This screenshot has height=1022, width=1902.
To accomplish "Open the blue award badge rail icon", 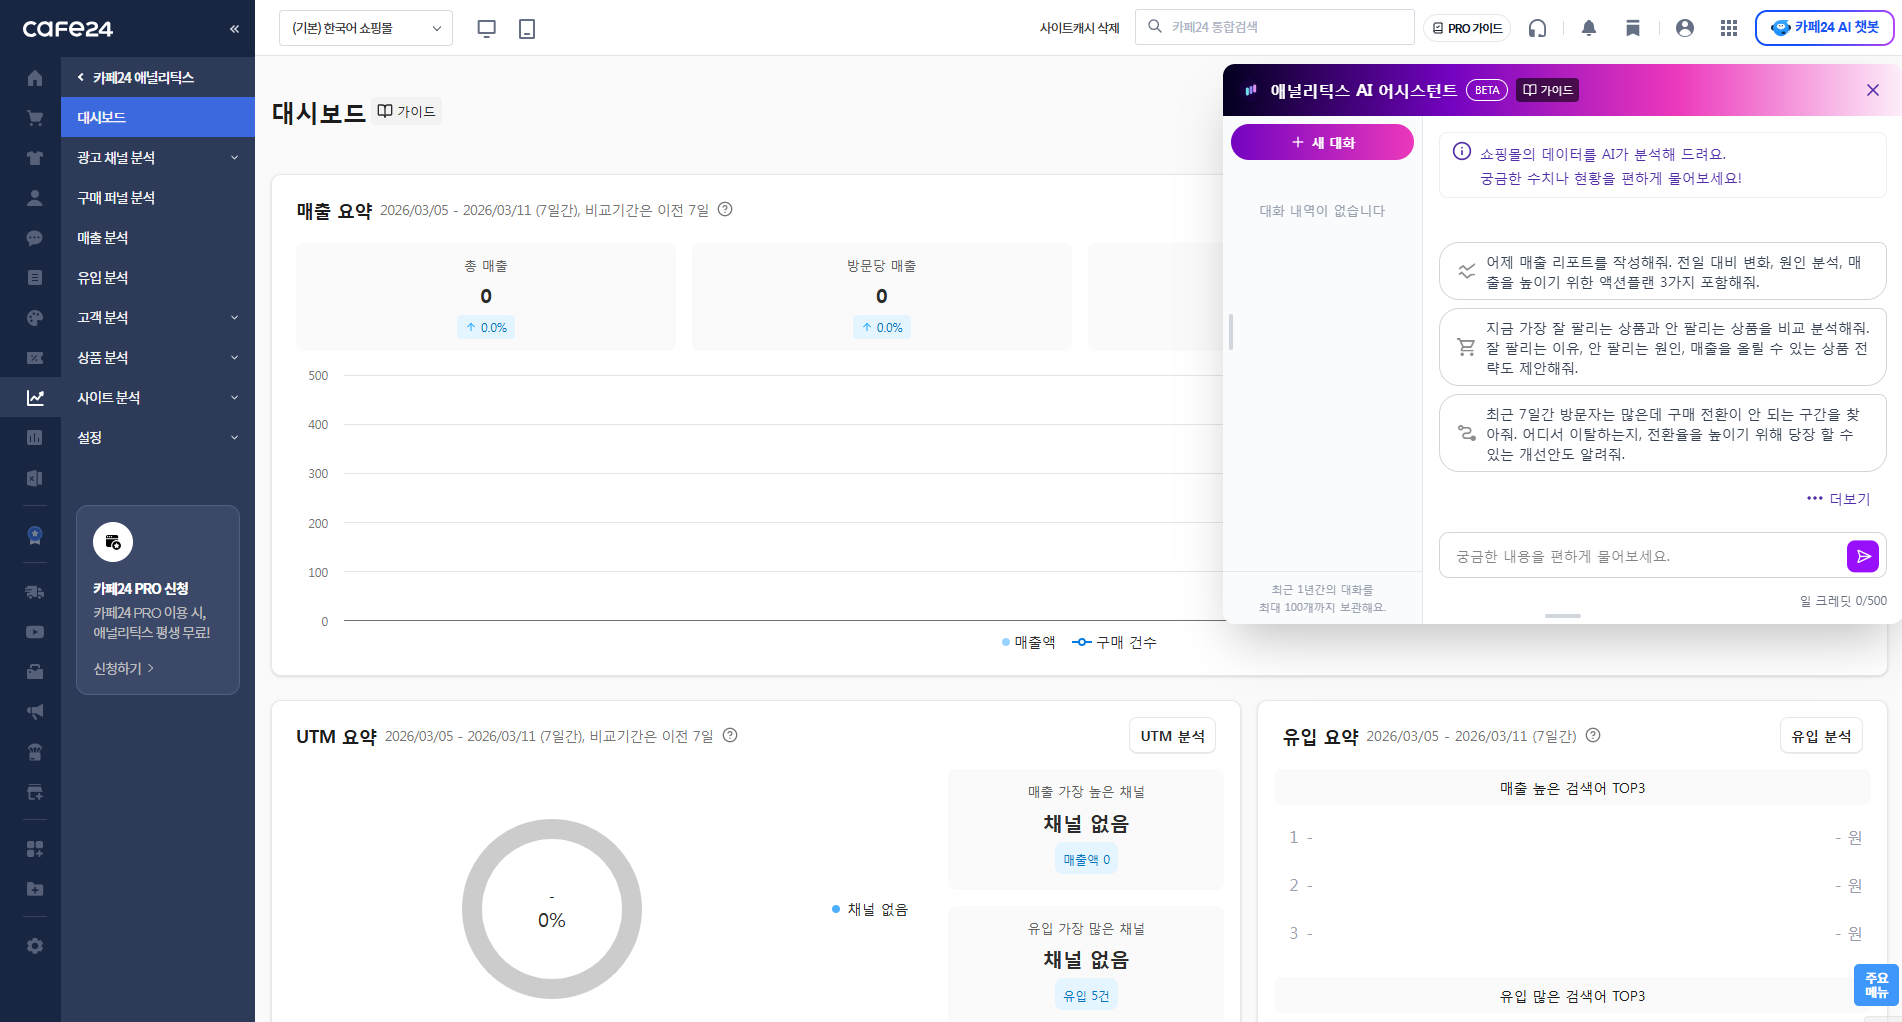I will tap(35, 535).
